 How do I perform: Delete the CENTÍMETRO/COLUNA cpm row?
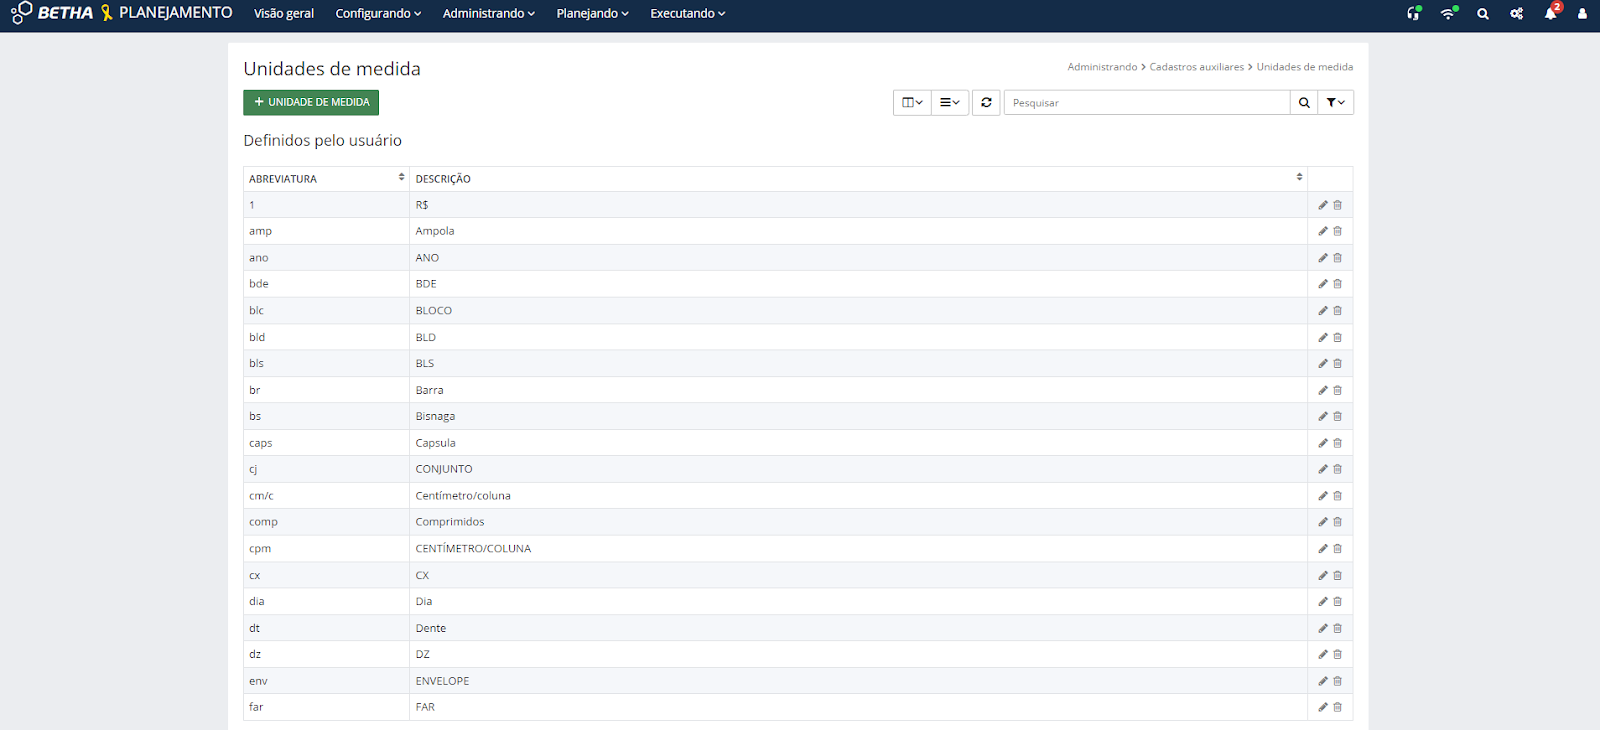(1338, 549)
